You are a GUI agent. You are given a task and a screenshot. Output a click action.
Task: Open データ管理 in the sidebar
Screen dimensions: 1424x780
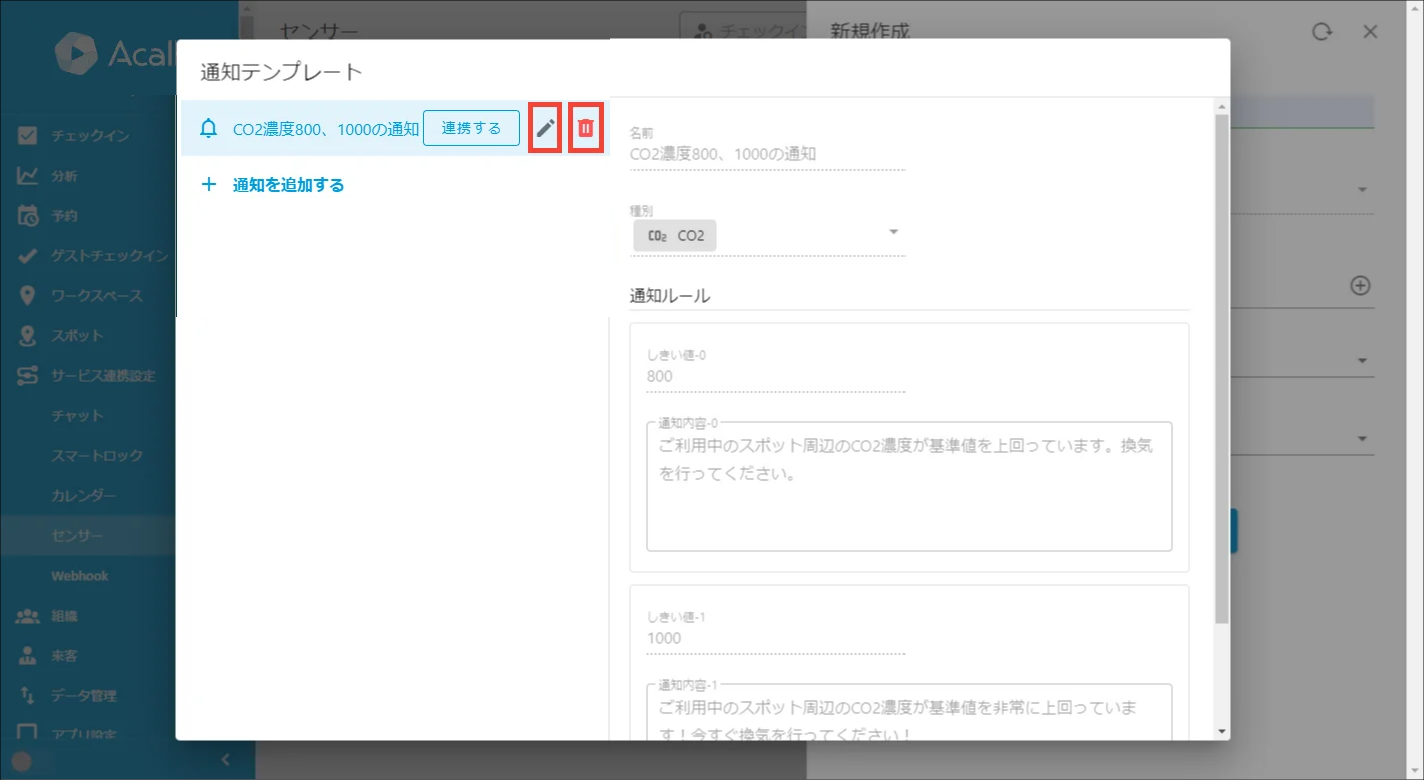[84, 696]
